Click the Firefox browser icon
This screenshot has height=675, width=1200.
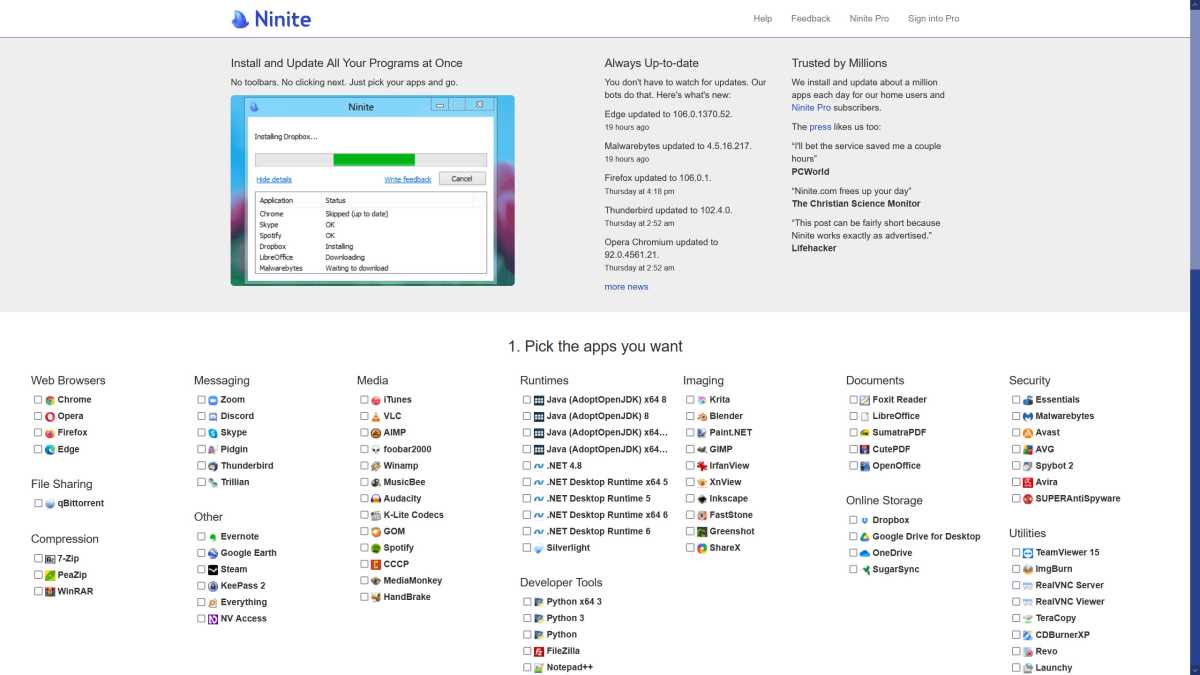click(x=50, y=433)
